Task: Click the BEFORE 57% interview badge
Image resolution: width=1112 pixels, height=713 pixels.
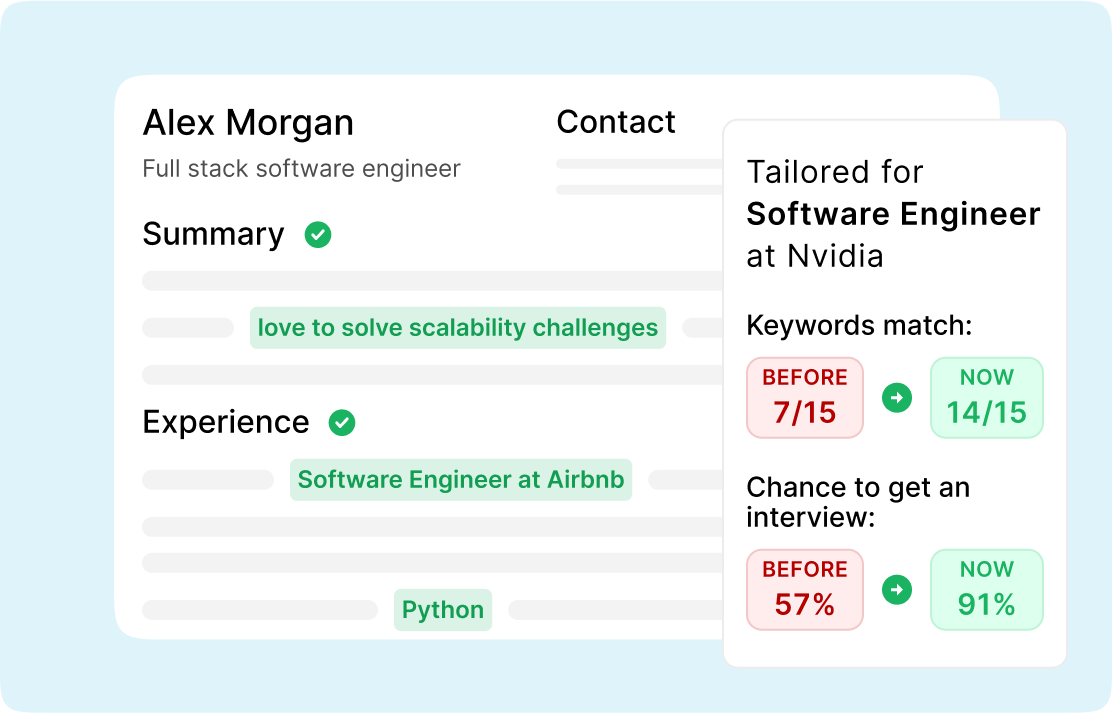Action: (x=805, y=590)
